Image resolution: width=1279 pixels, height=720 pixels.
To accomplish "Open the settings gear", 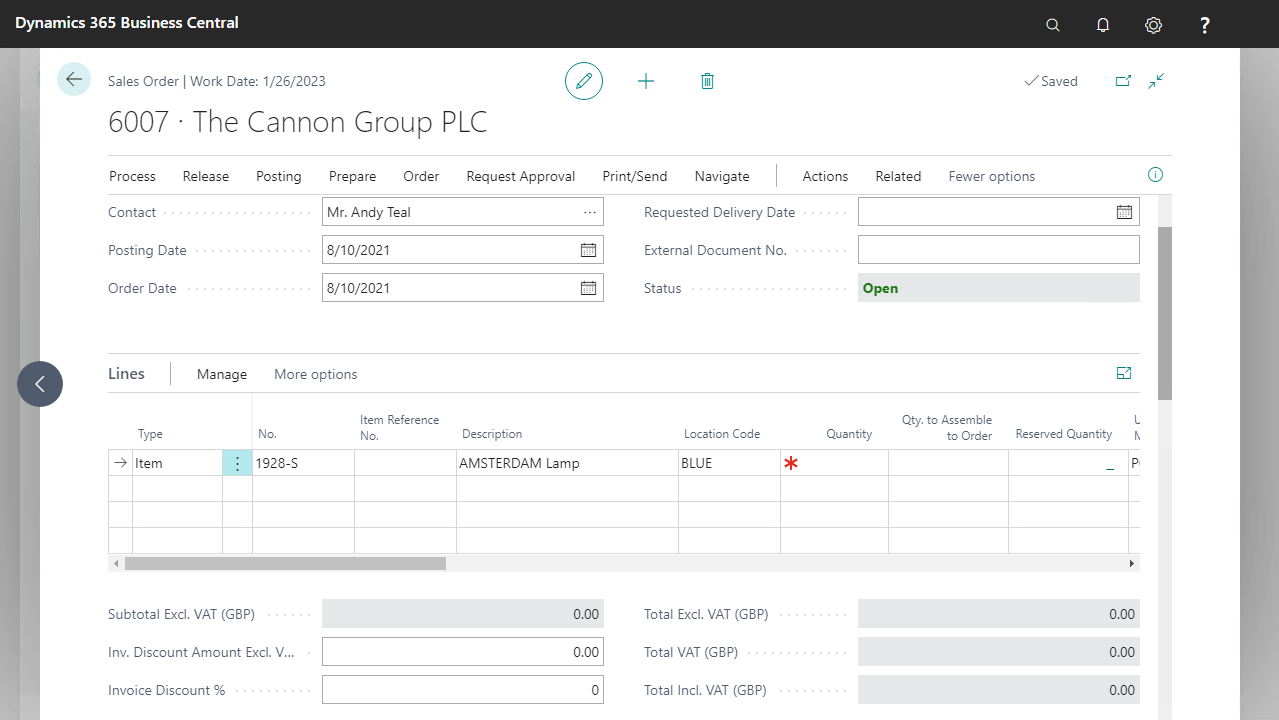I will (1153, 24).
